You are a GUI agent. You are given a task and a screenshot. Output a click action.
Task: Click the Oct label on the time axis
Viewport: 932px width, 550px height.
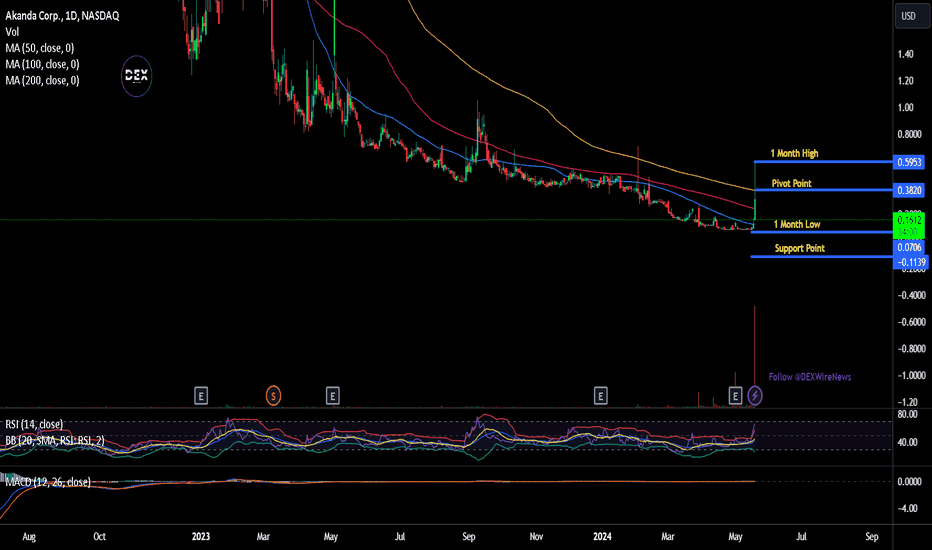(99, 536)
